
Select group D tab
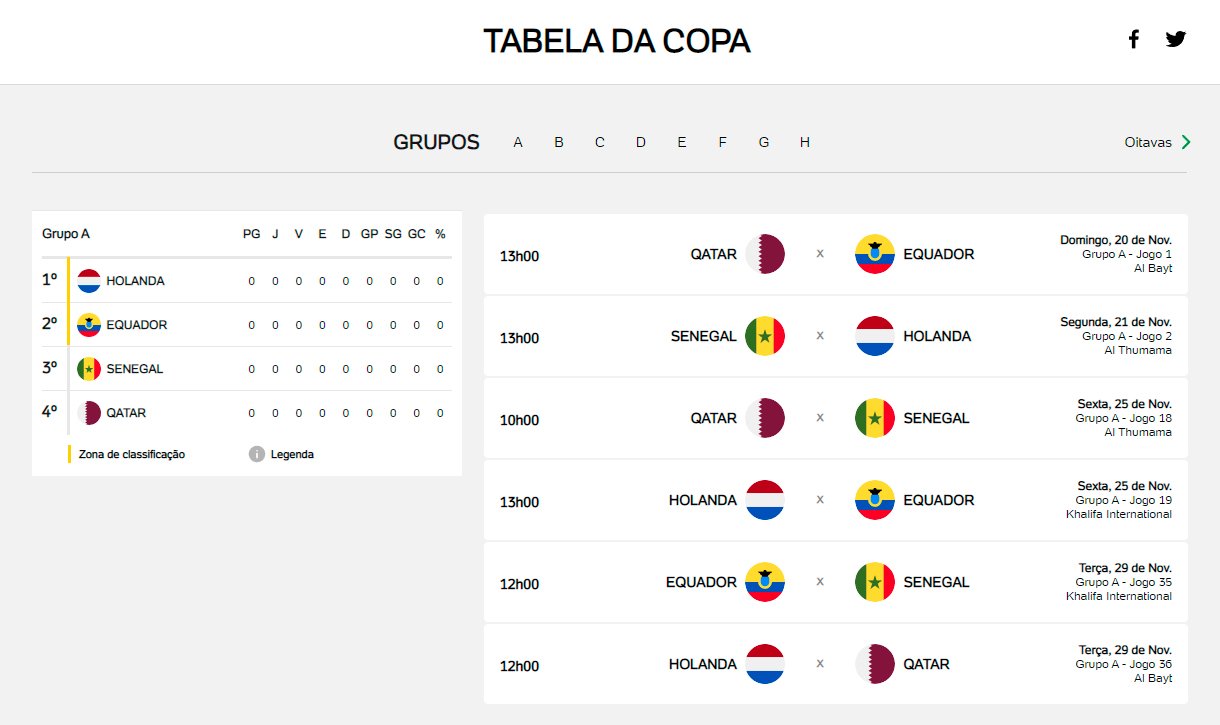pos(641,142)
